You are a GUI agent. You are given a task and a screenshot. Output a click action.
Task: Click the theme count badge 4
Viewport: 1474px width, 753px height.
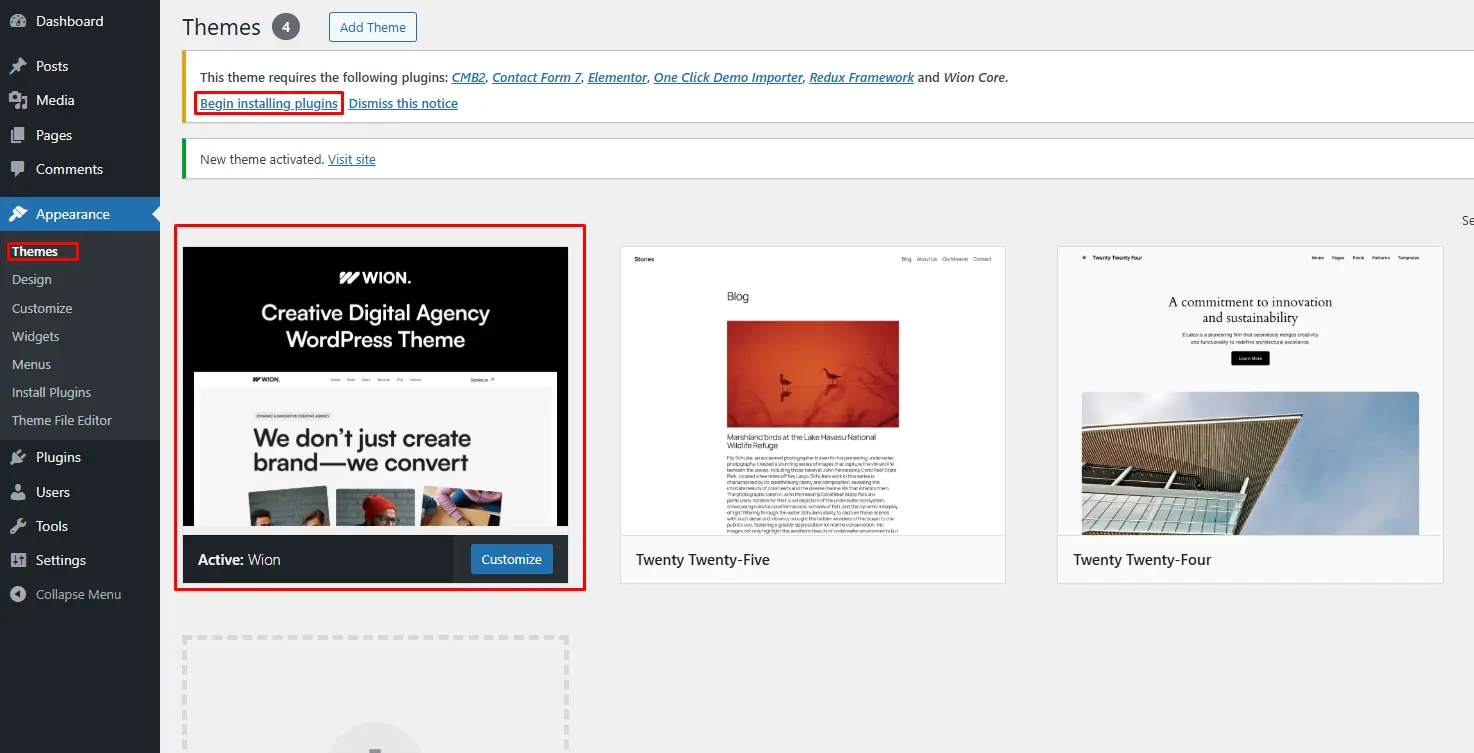pyautogui.click(x=286, y=27)
